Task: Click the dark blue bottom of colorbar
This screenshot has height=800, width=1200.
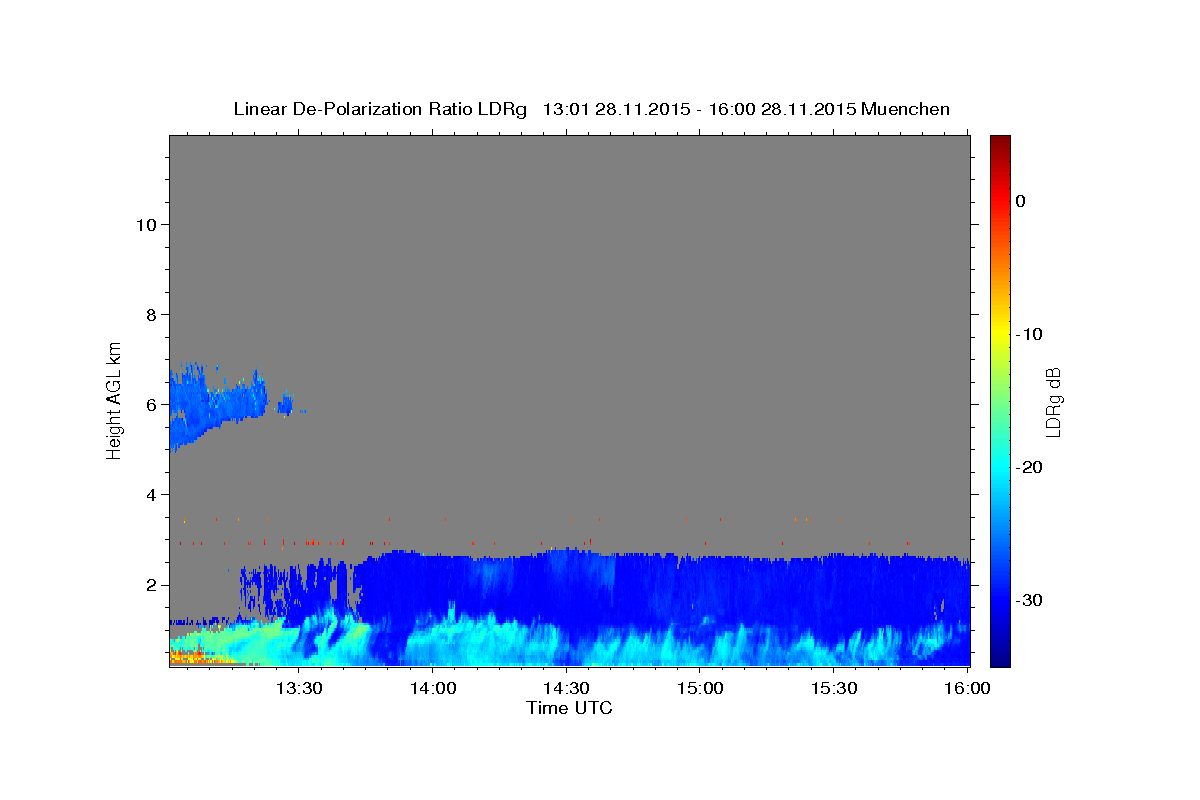Action: click(1000, 659)
